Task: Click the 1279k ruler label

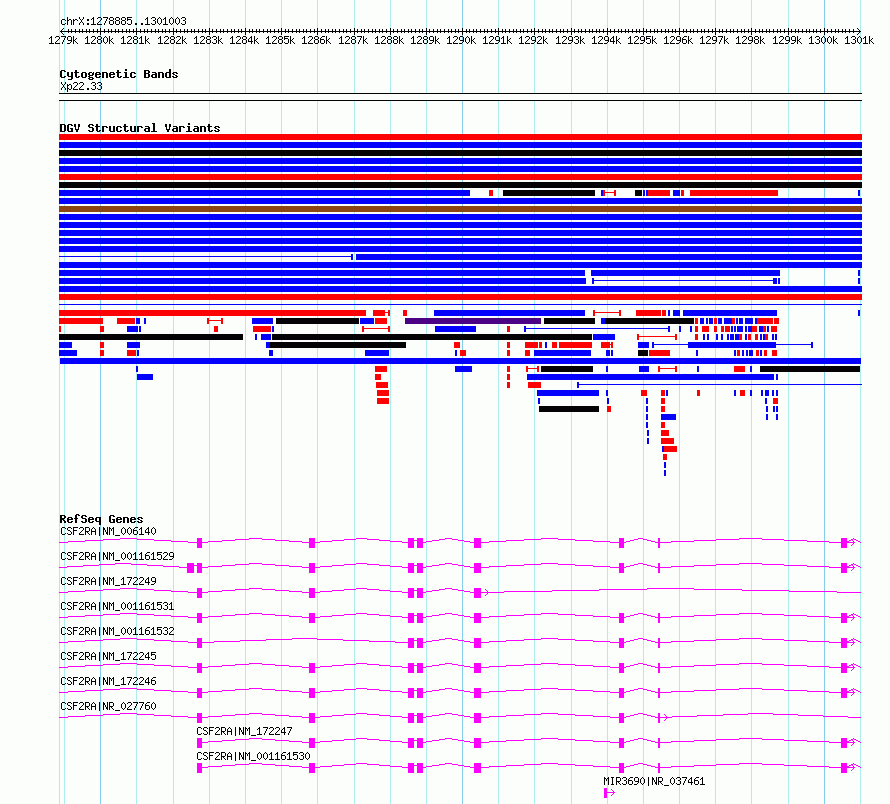Action: [x=63, y=40]
